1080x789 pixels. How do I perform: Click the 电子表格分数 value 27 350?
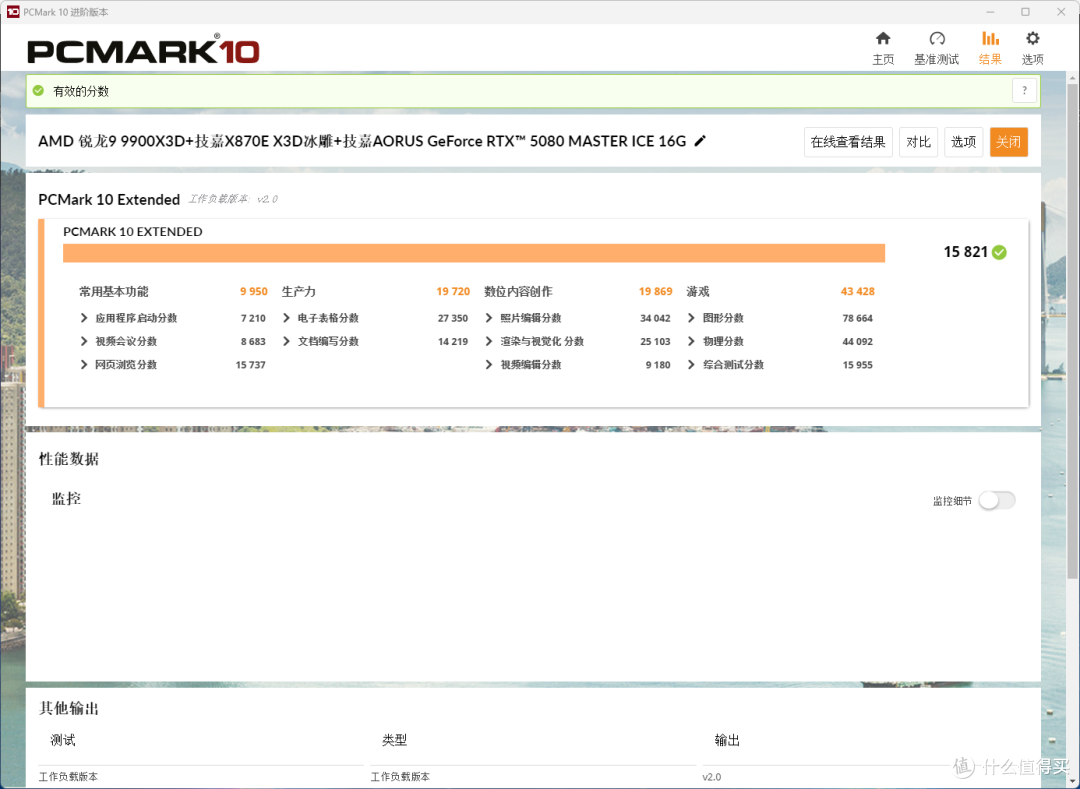pos(453,318)
